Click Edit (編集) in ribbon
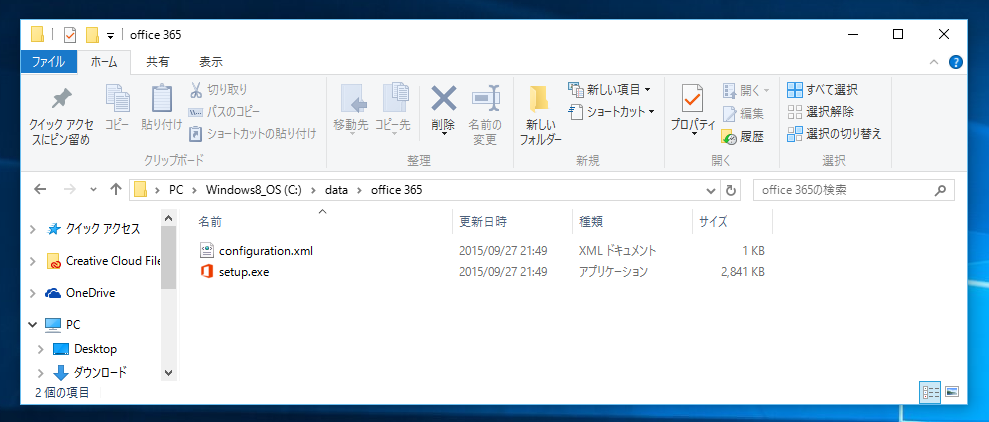989x422 pixels. pos(743,114)
